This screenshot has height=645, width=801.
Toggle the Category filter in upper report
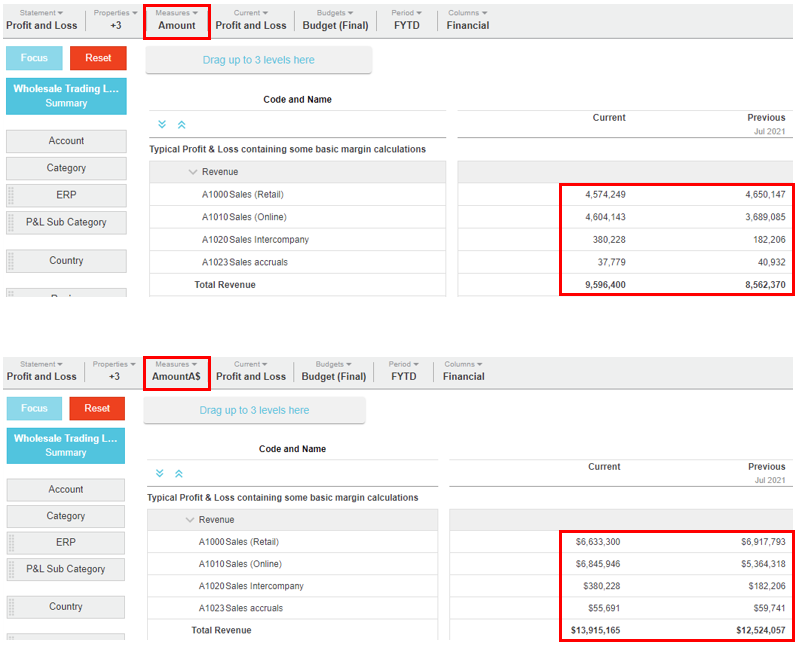(66, 168)
